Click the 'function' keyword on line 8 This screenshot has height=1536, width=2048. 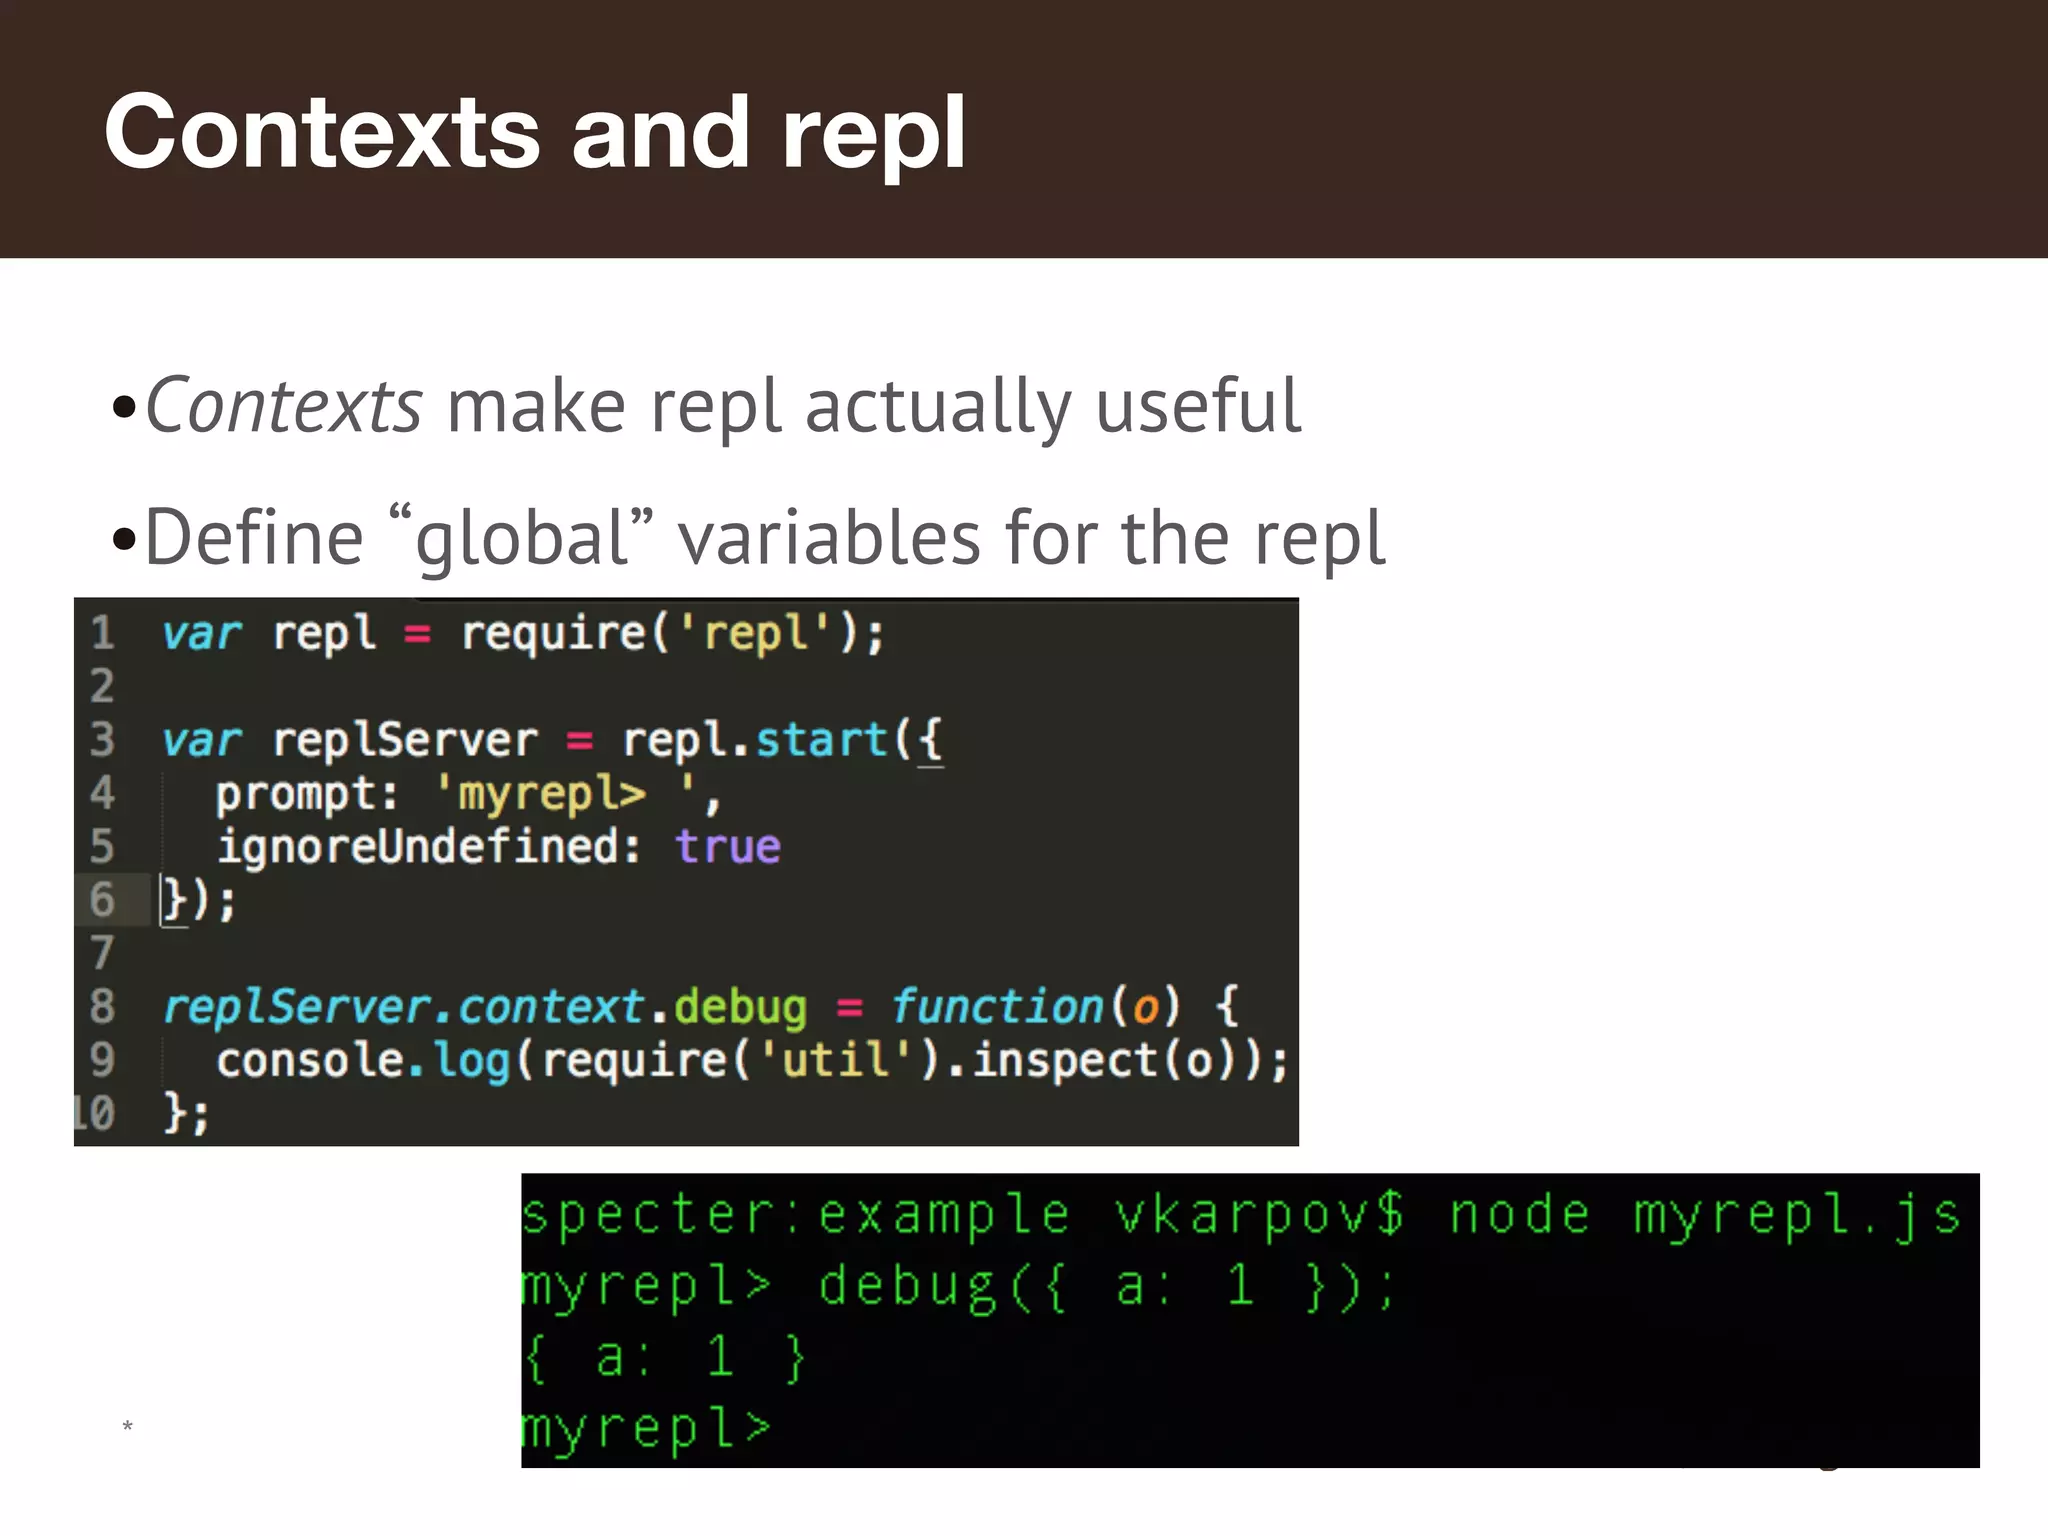click(996, 1007)
